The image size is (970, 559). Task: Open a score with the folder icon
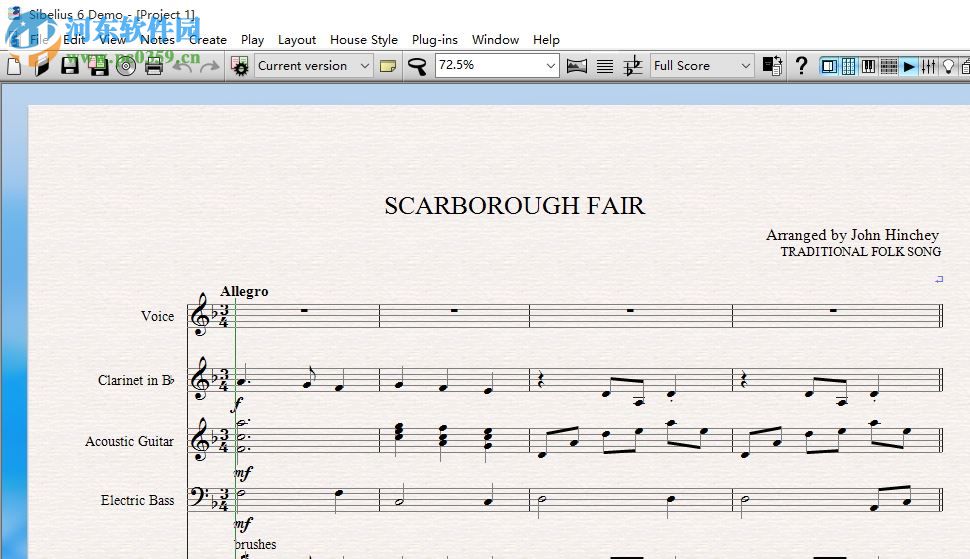pos(41,66)
